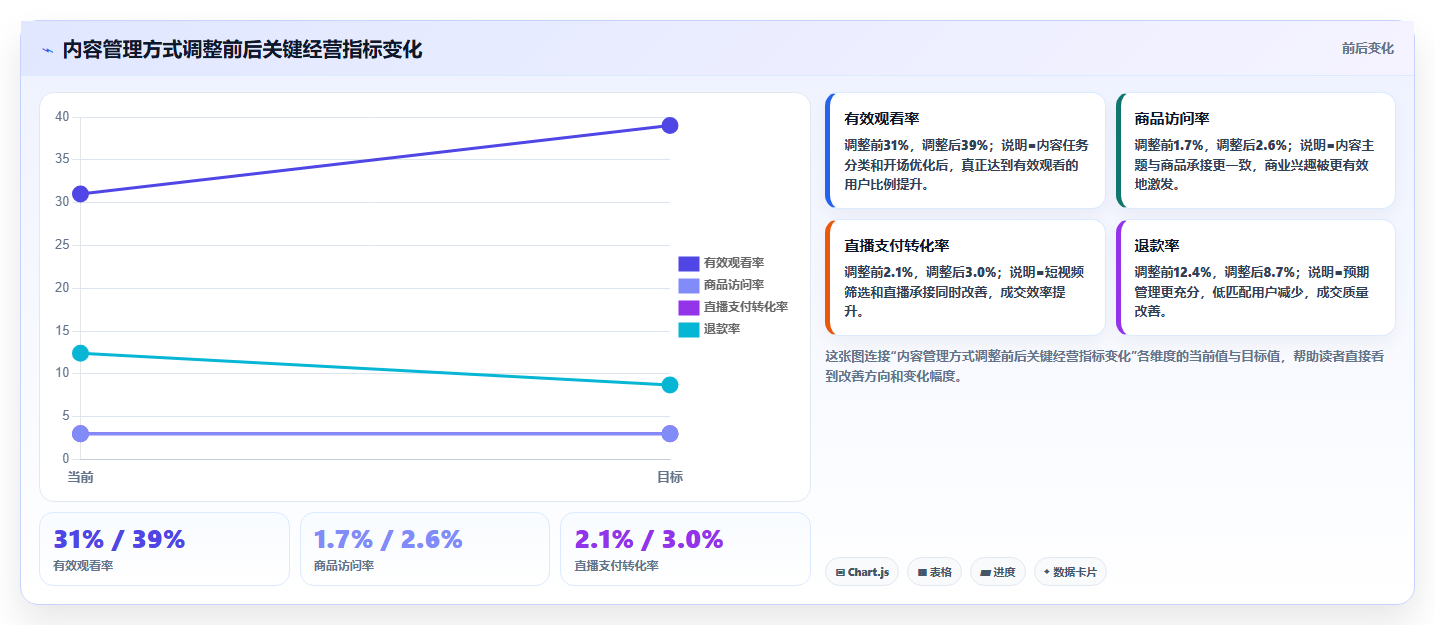This screenshot has width=1435, height=625.
Task: Click the Chart.js chip
Action: coord(862,572)
